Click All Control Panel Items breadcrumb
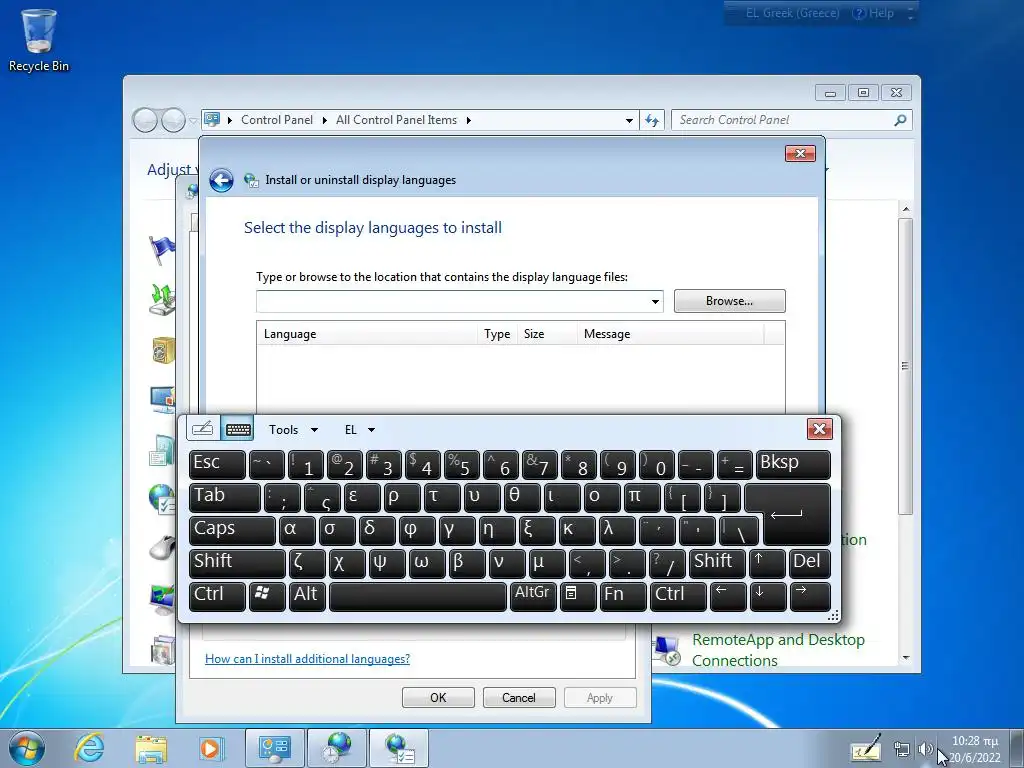1024x768 pixels. 396,120
